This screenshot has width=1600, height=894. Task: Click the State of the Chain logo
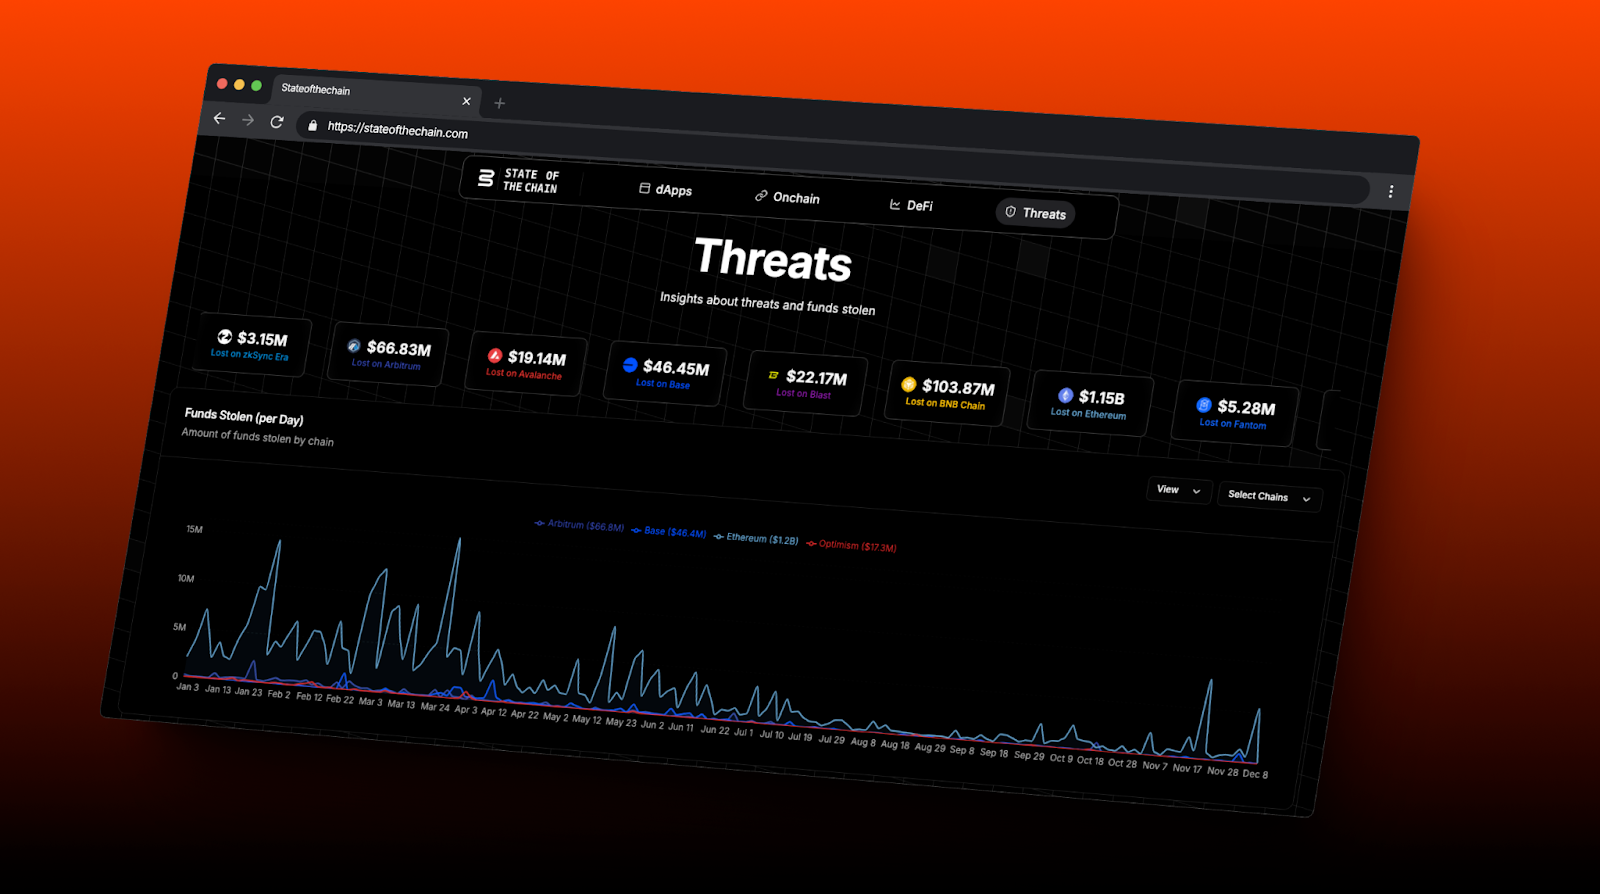[x=518, y=180]
